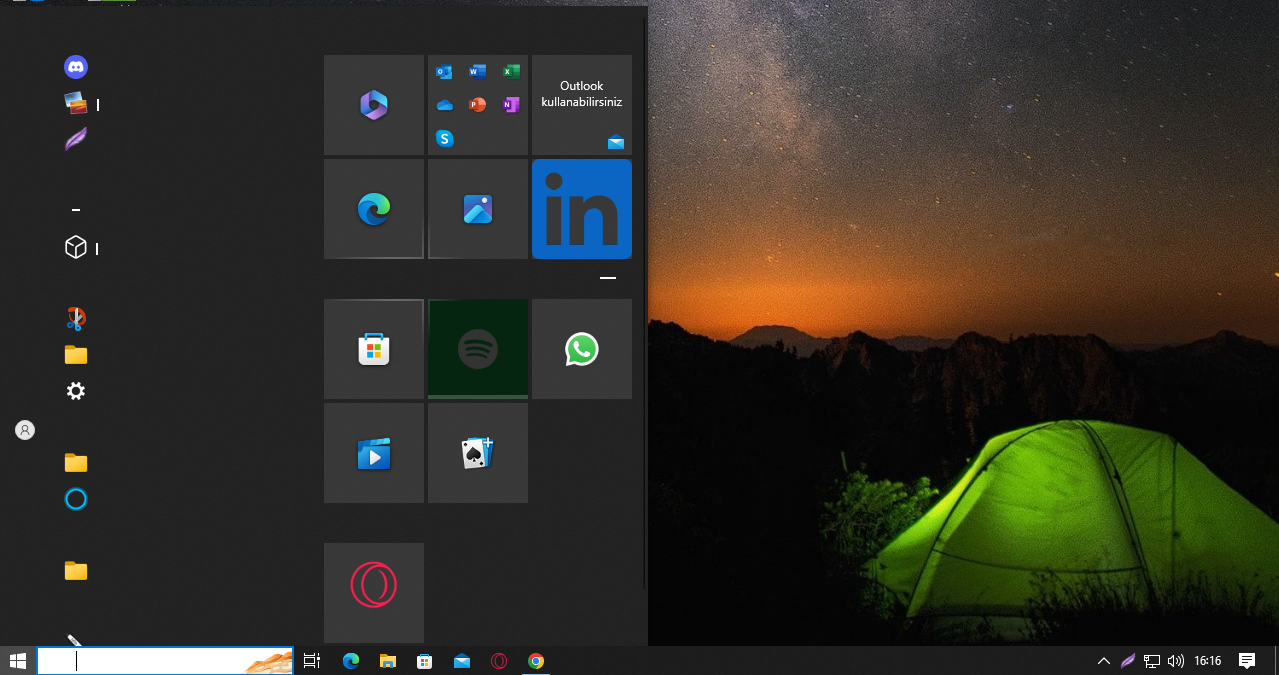Open the volume speaker tray icon
Screen dimensions: 1279x675
click(1176, 660)
